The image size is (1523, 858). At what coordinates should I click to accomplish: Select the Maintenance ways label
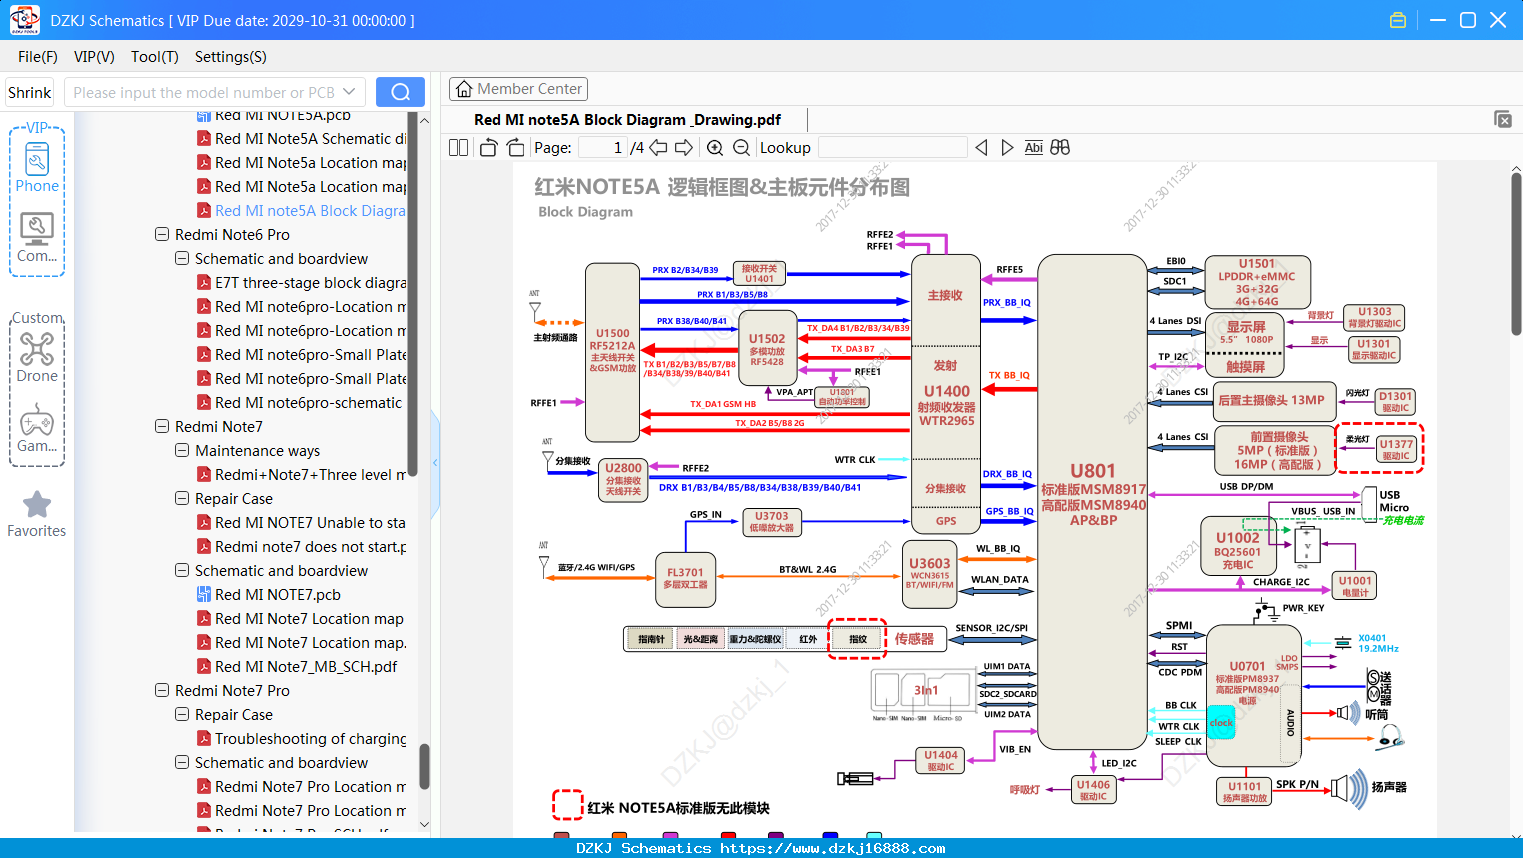[x=257, y=451]
